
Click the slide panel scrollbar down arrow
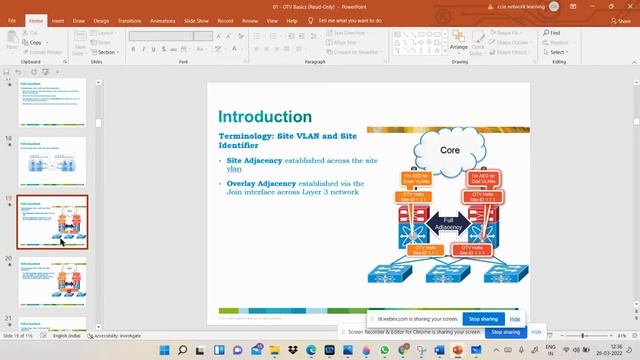[x=98, y=327]
